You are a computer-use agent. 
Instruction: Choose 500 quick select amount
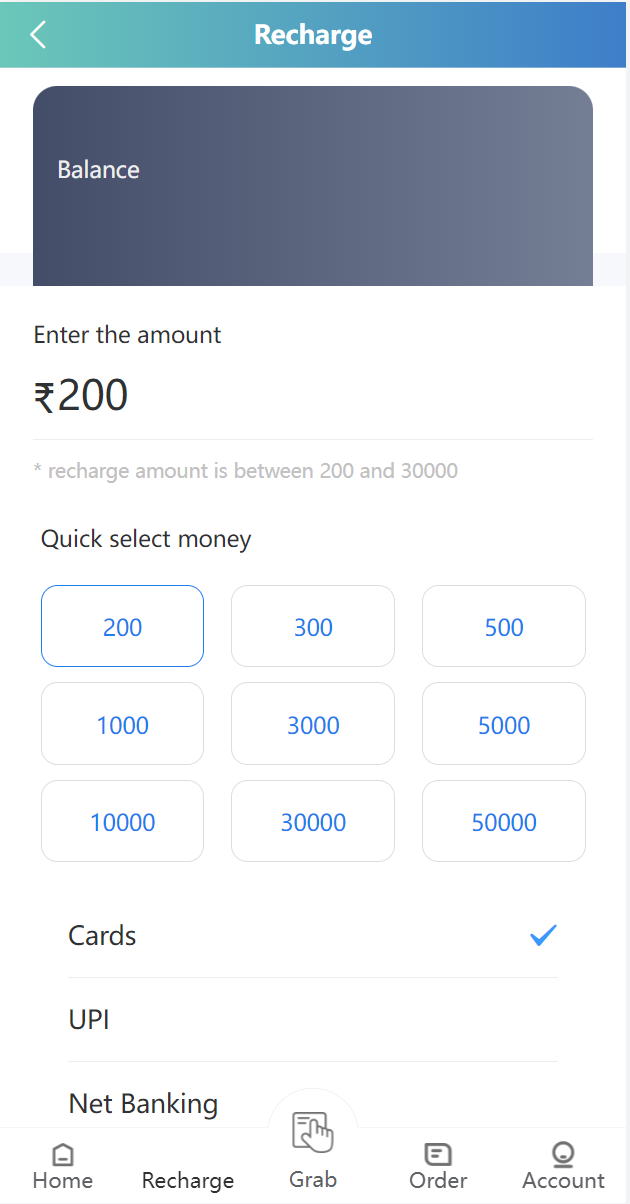[x=504, y=627]
